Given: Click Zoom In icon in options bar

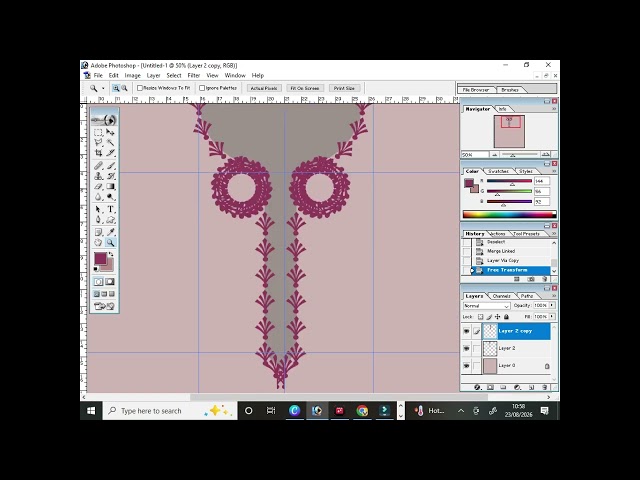Looking at the screenshot, I should (116, 88).
